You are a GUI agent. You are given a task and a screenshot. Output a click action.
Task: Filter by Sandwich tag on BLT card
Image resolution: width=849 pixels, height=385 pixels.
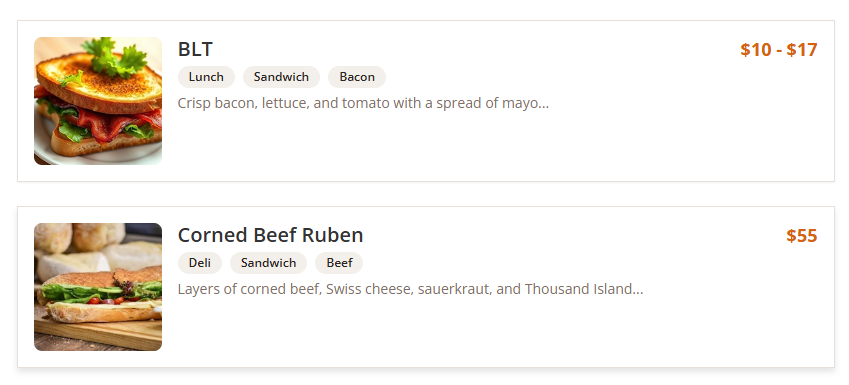(282, 77)
